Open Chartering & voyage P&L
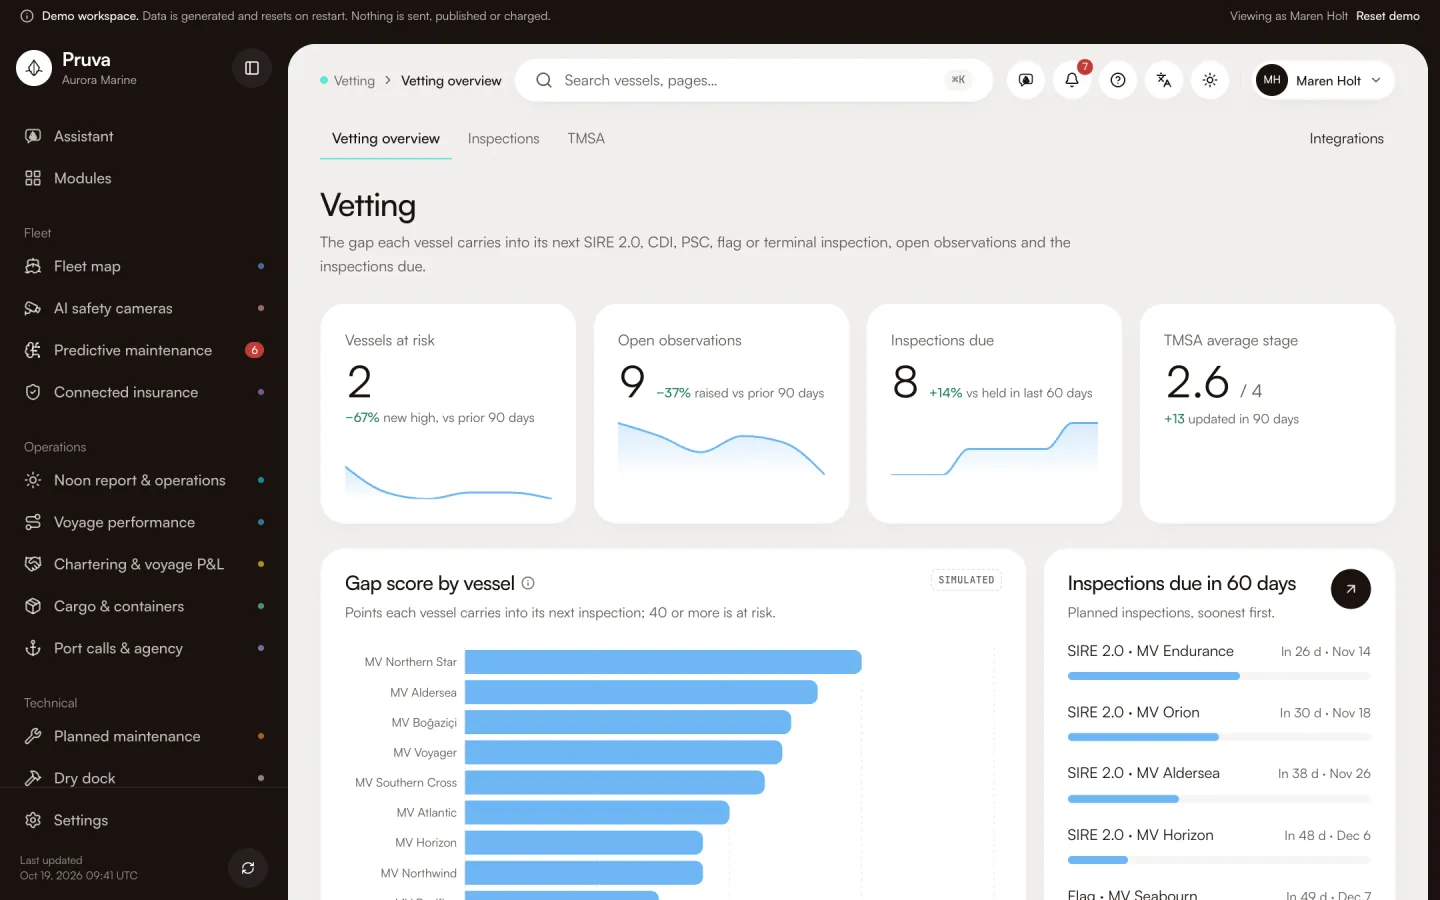 tap(144, 564)
